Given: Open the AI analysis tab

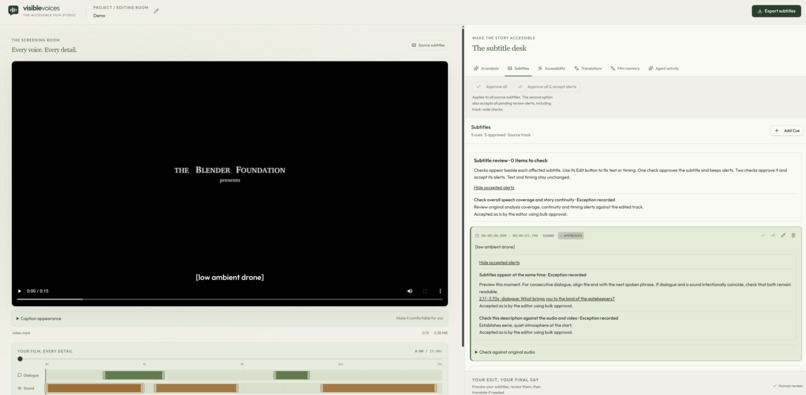Looking at the screenshot, I should click(x=486, y=68).
